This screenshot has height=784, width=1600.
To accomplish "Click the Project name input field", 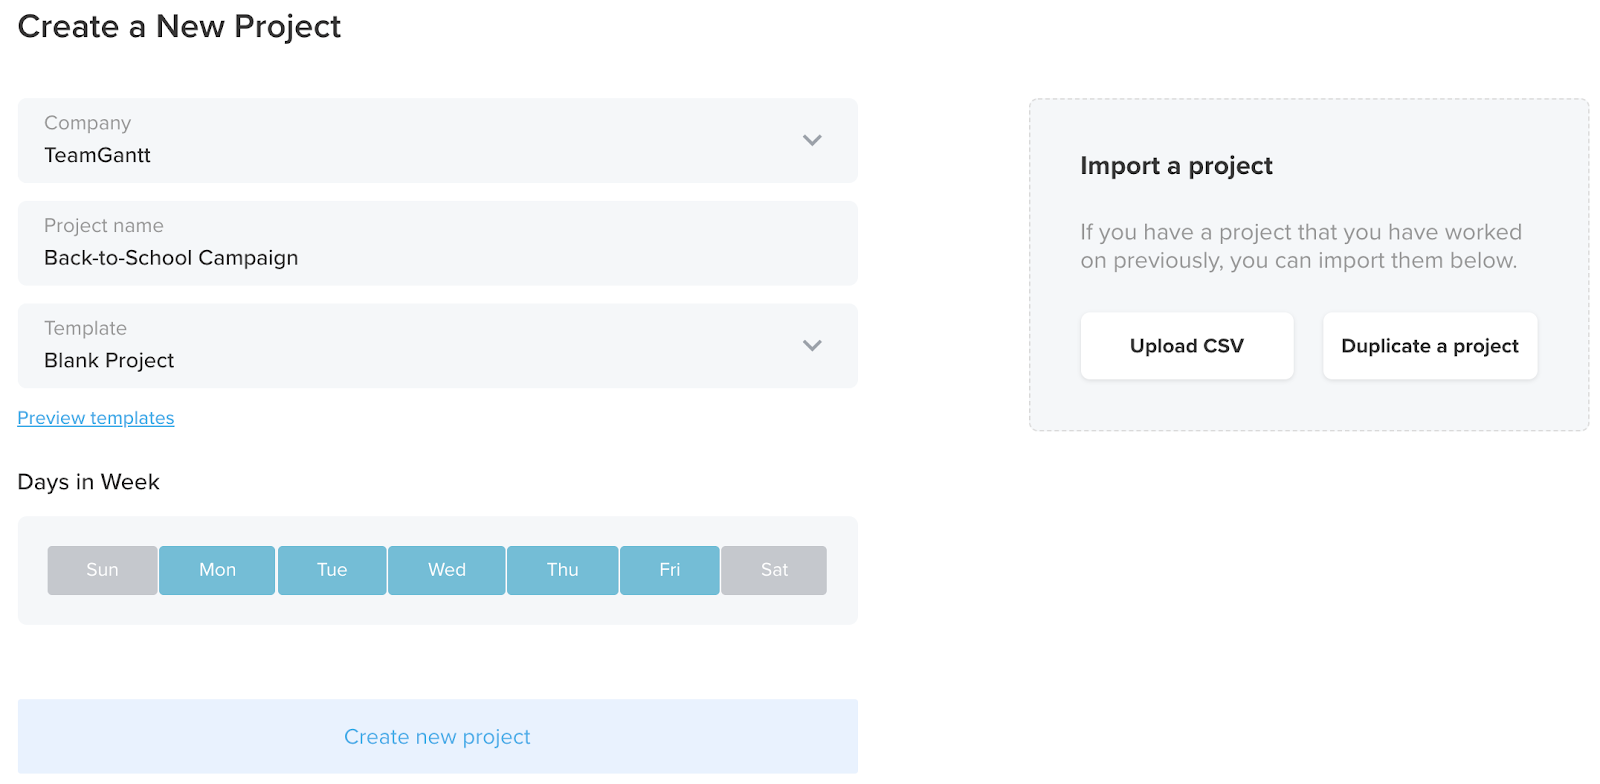I will tap(437, 243).
